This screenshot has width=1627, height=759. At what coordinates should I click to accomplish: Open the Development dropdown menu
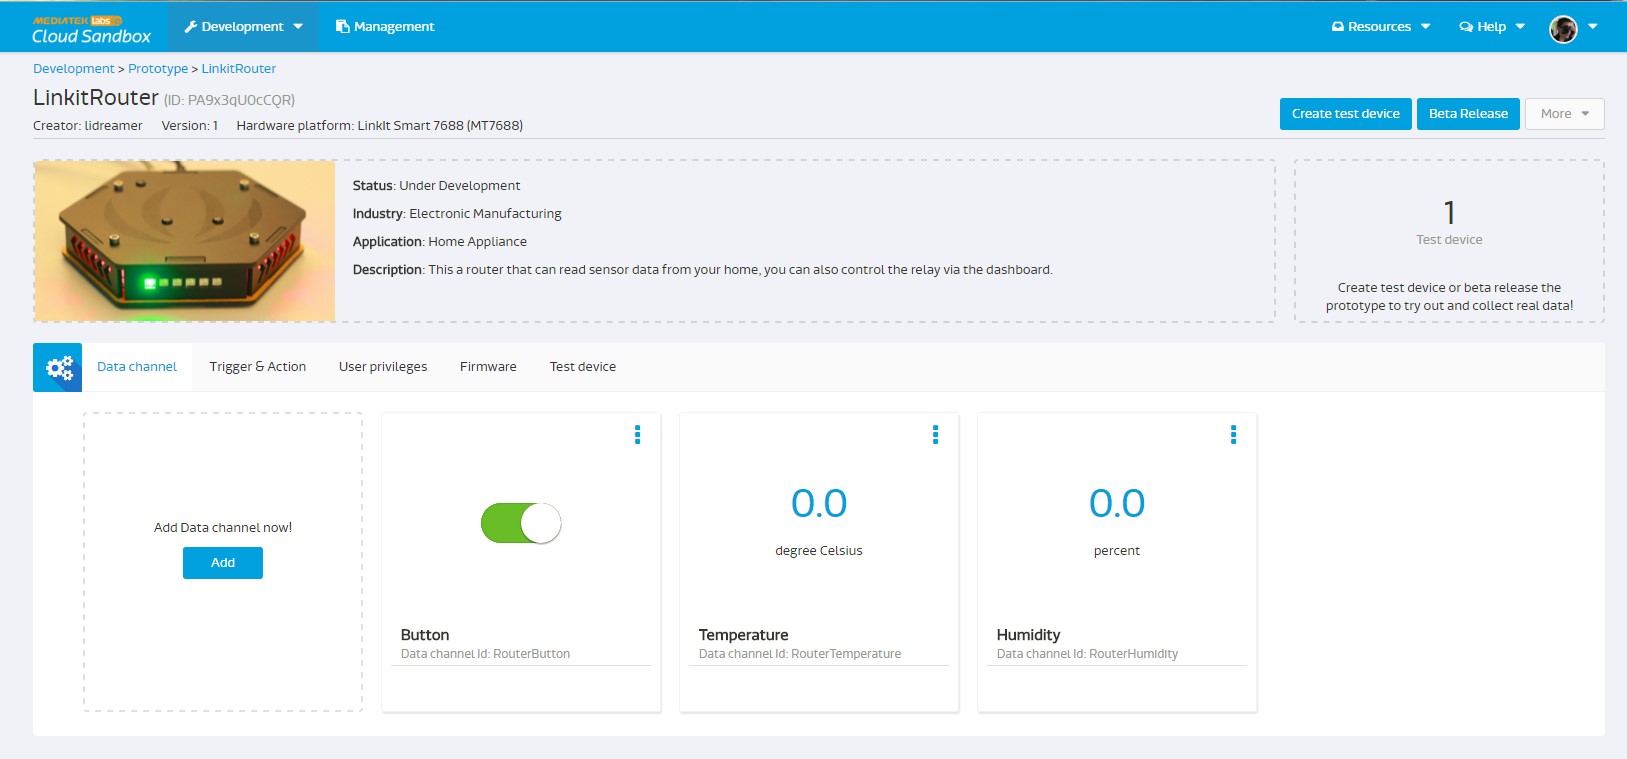point(244,27)
